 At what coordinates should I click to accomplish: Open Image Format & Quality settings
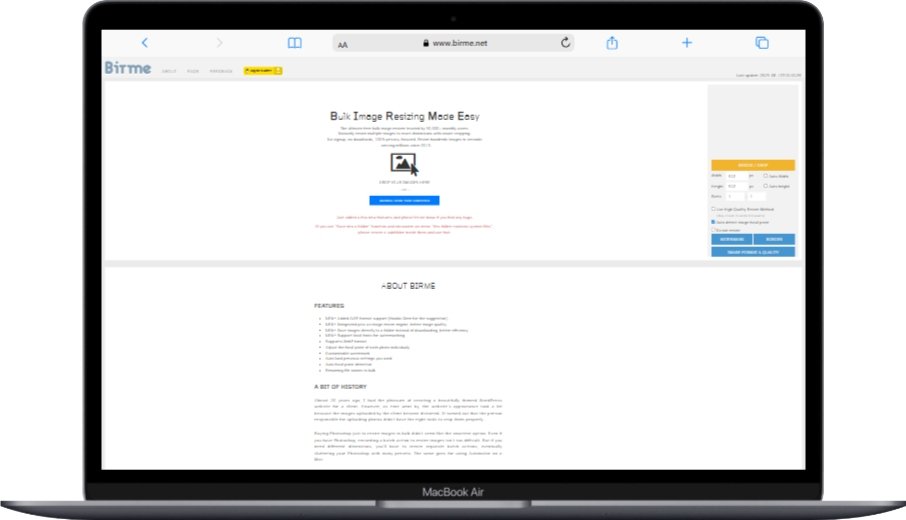pos(753,252)
